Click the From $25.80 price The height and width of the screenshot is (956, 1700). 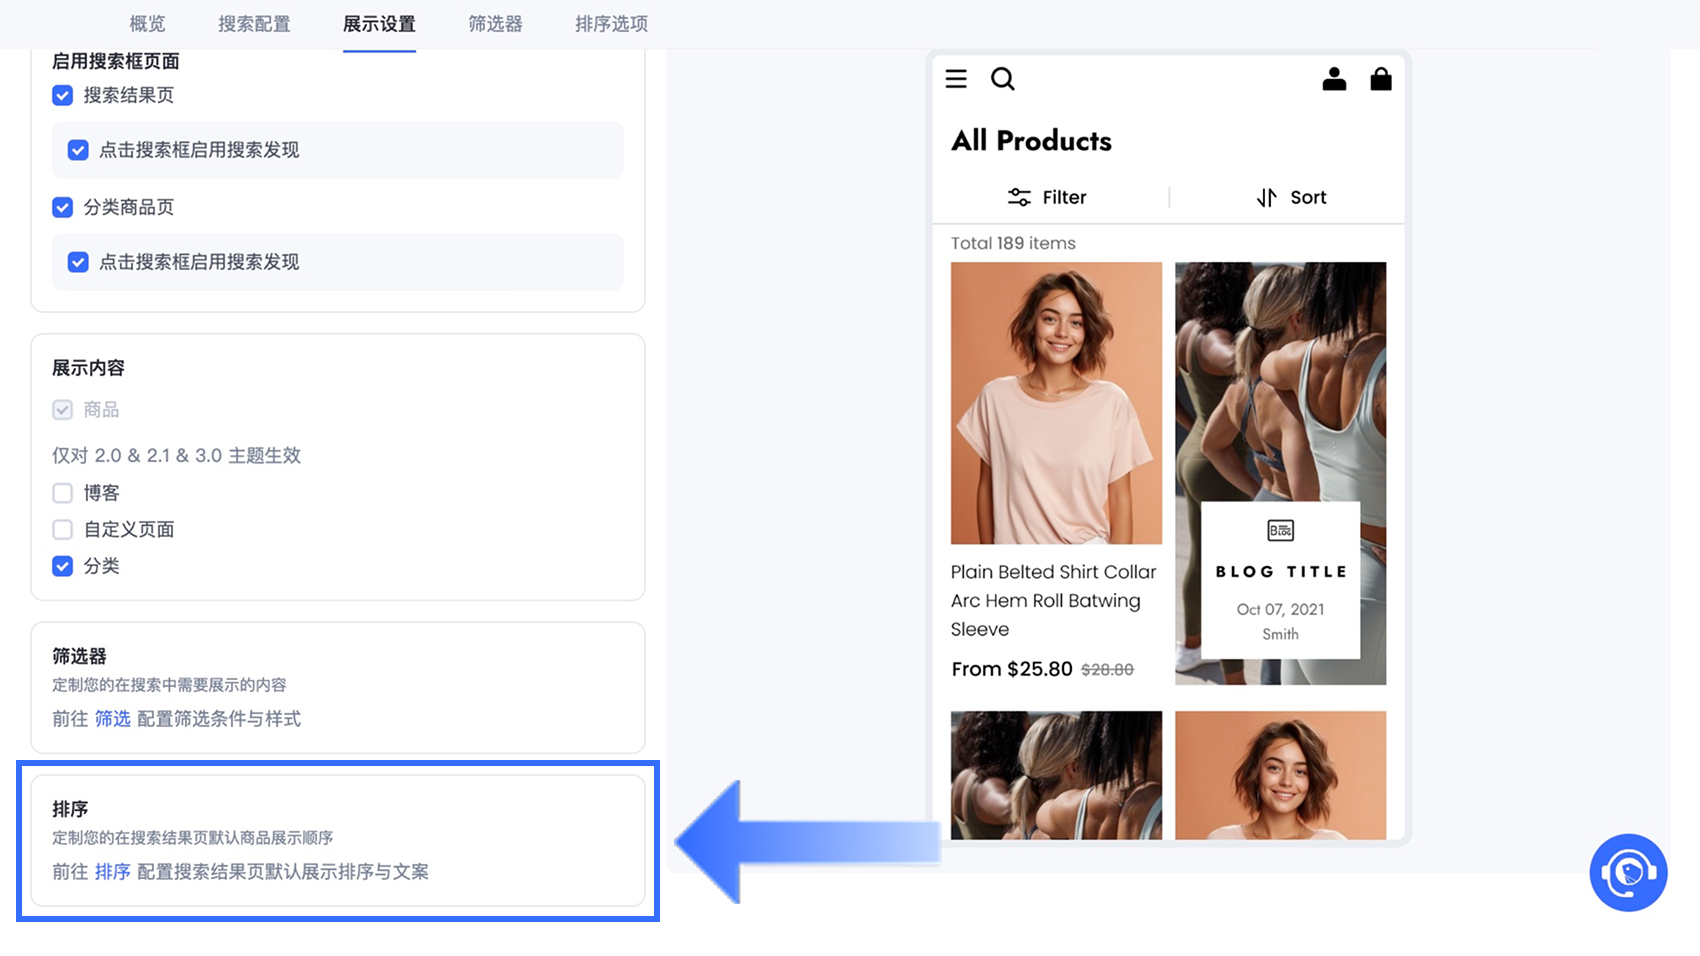1012,669
